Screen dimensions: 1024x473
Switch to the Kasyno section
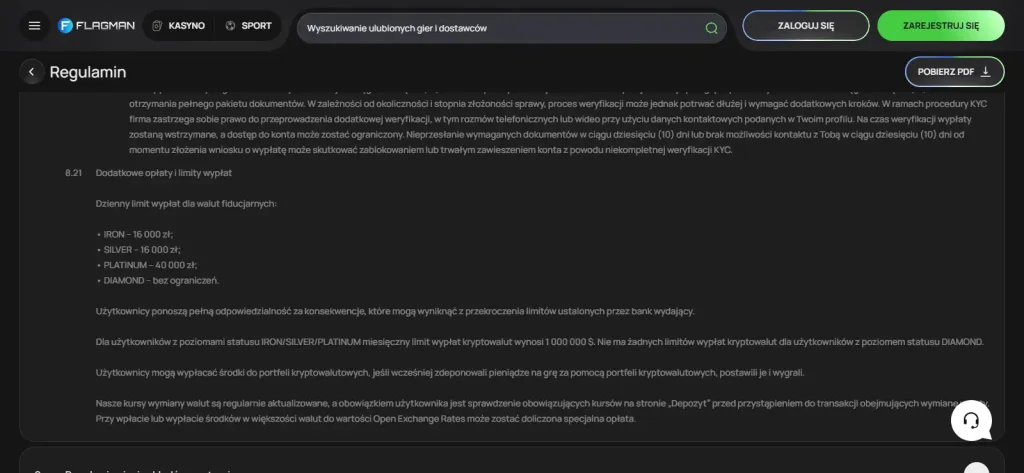(178, 26)
